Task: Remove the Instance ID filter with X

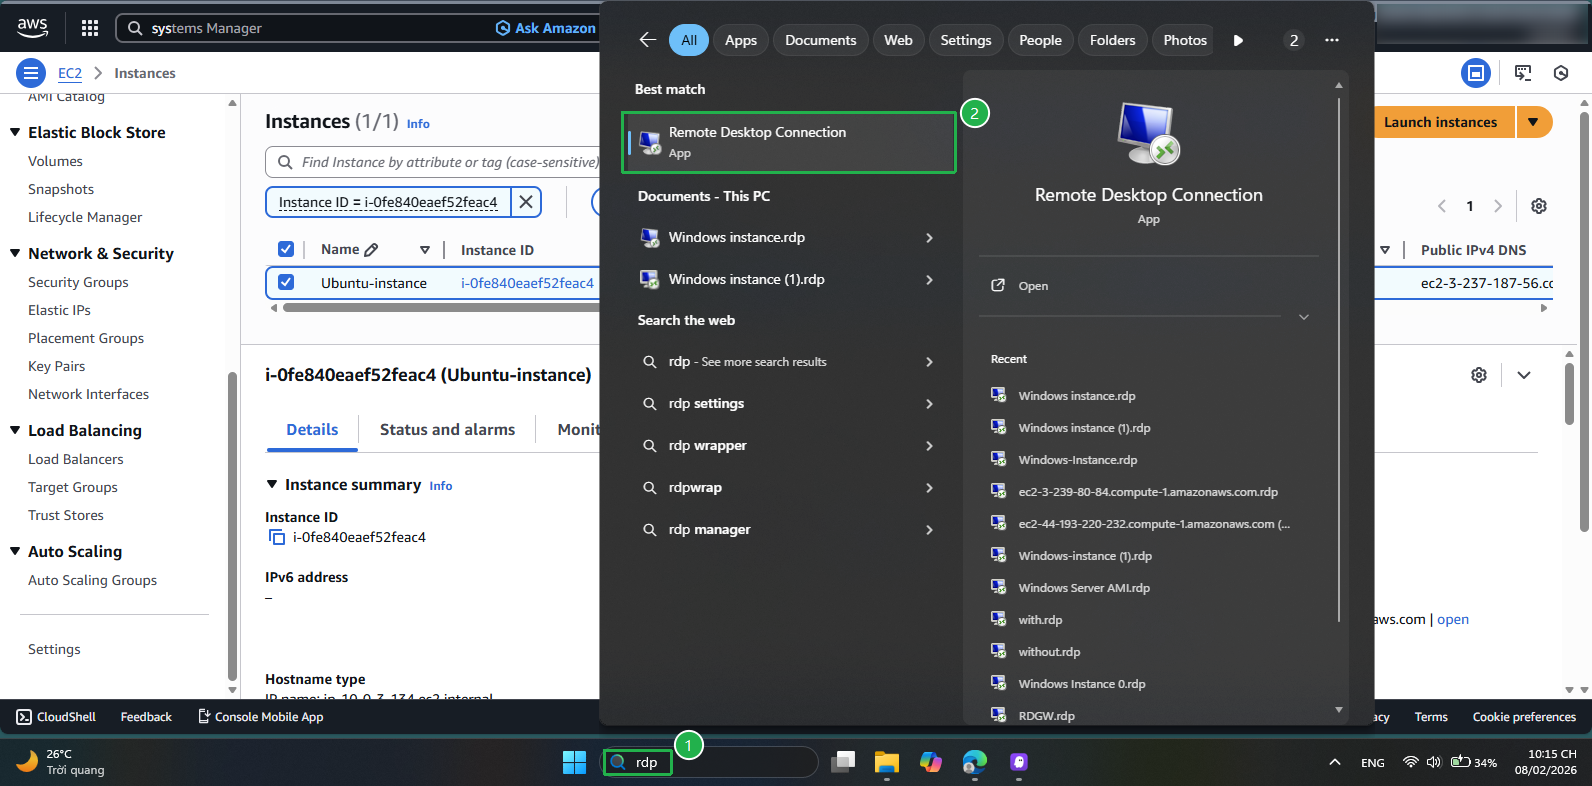Action: click(526, 202)
